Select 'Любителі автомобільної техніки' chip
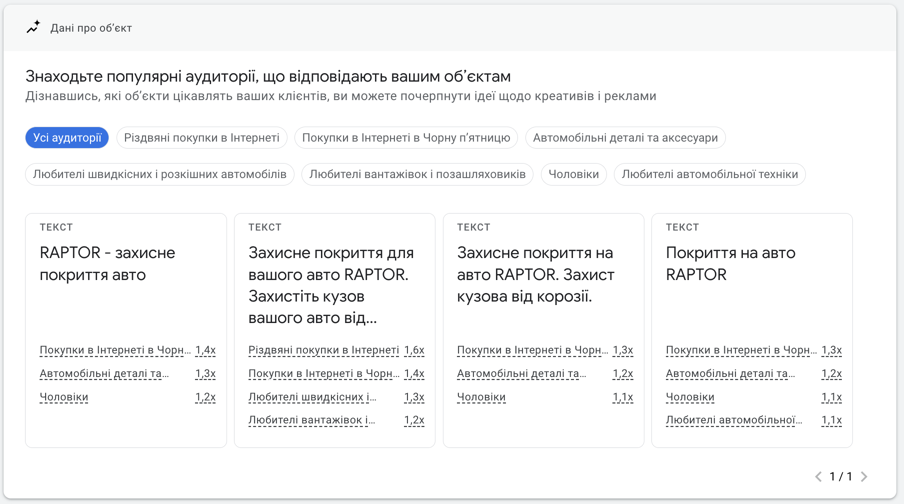904x504 pixels. tap(710, 174)
